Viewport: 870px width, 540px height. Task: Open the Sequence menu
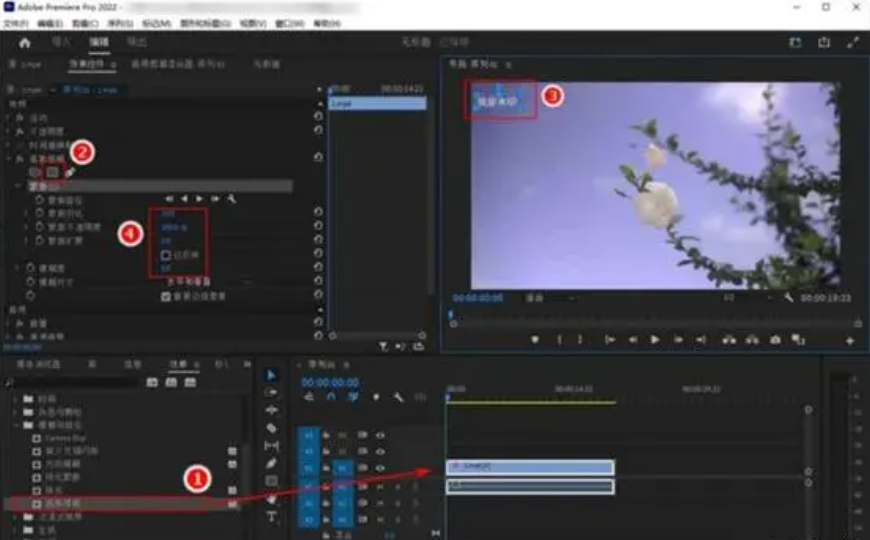pos(120,23)
